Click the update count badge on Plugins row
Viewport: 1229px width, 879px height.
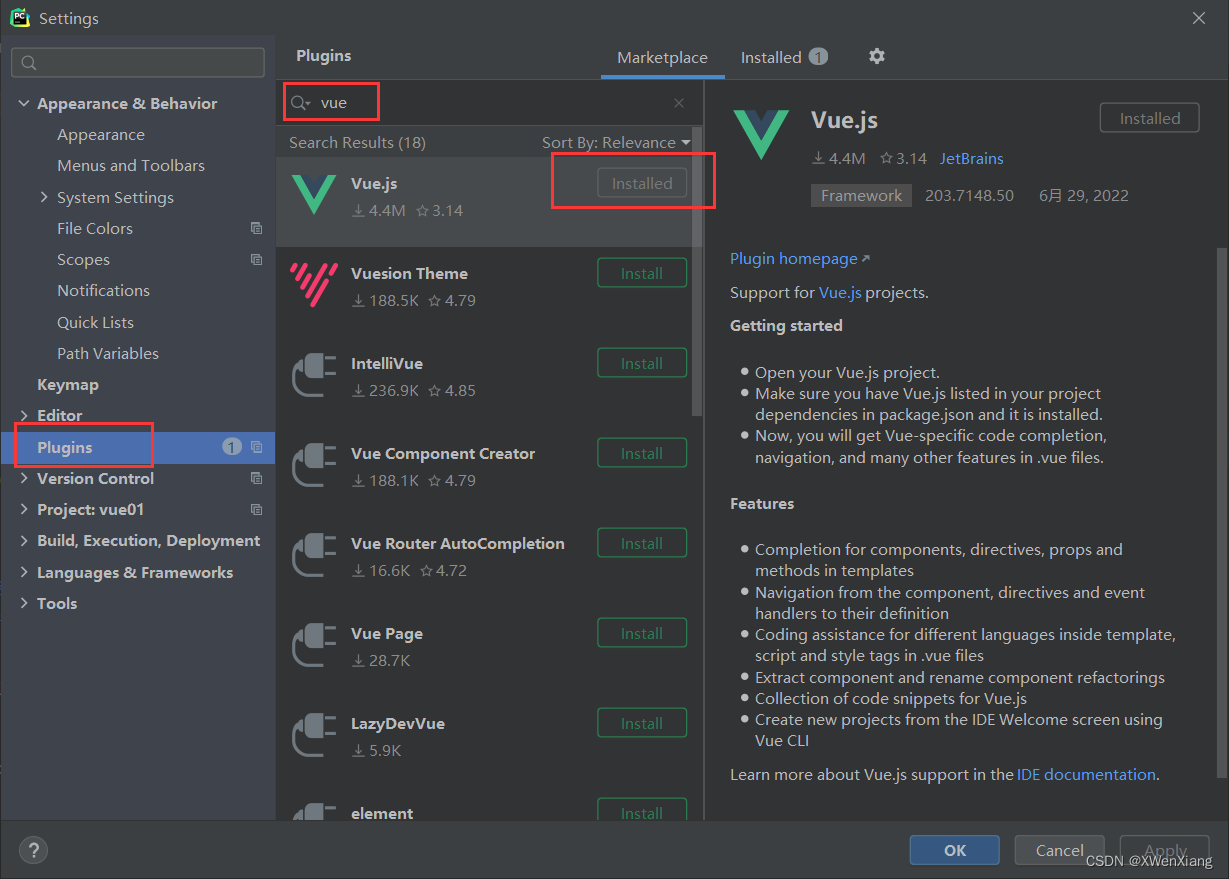232,447
